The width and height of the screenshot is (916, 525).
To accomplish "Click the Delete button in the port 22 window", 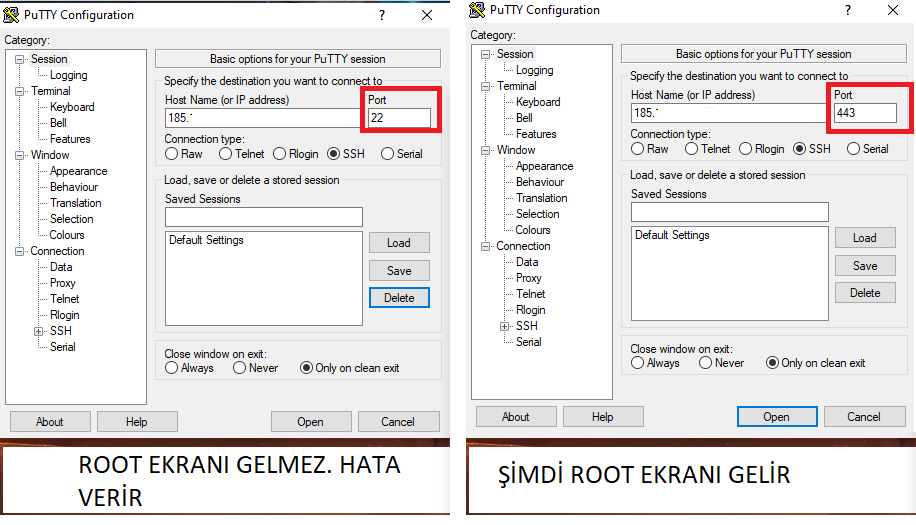I will 399,298.
